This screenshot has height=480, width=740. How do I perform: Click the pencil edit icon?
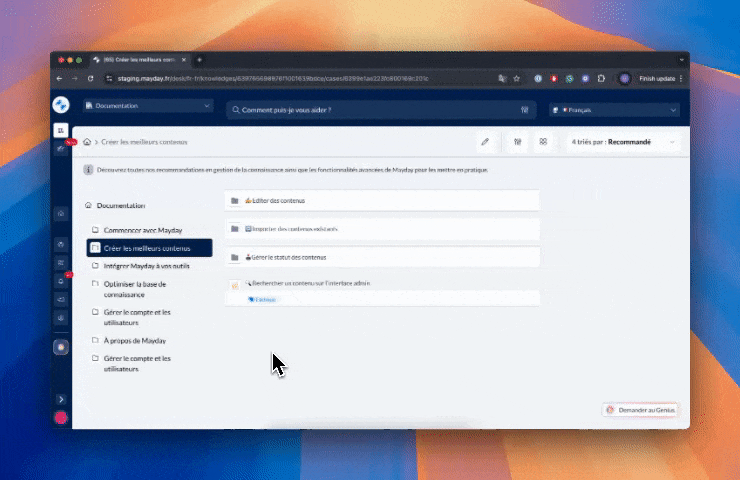click(485, 142)
